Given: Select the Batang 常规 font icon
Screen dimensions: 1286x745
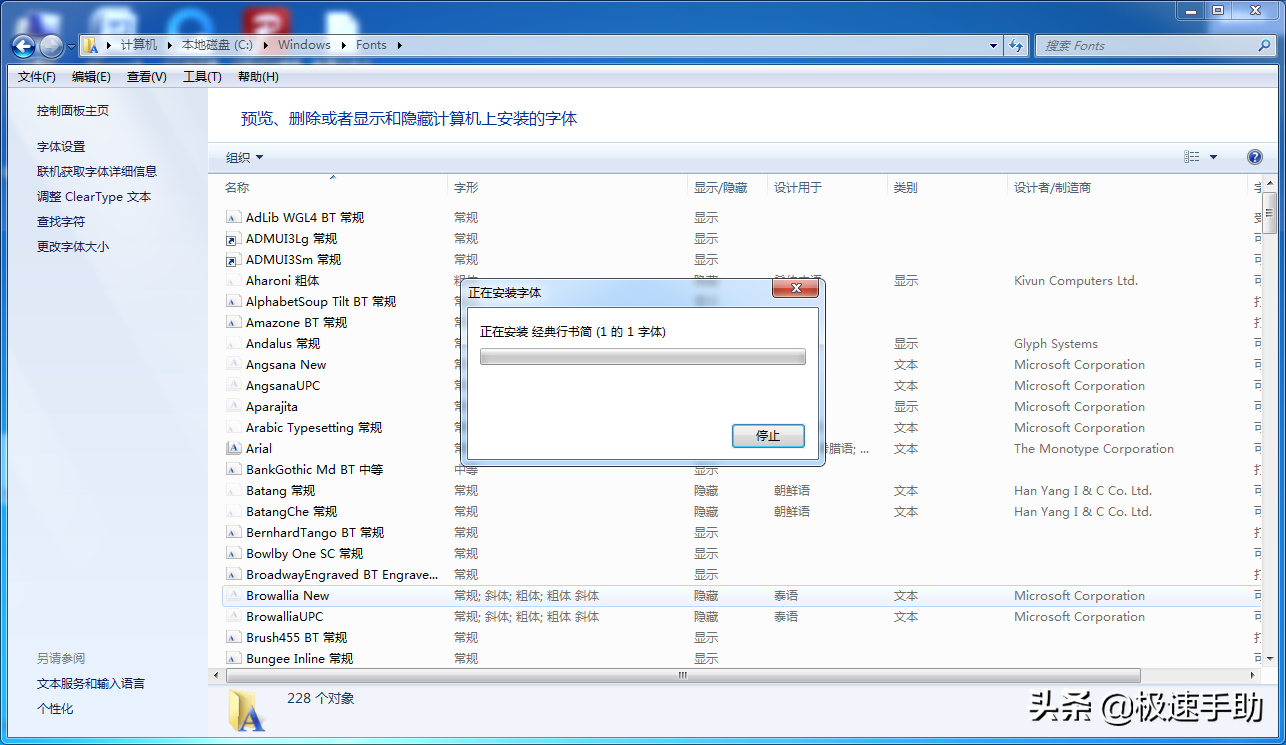Looking at the screenshot, I should pyautogui.click(x=233, y=490).
